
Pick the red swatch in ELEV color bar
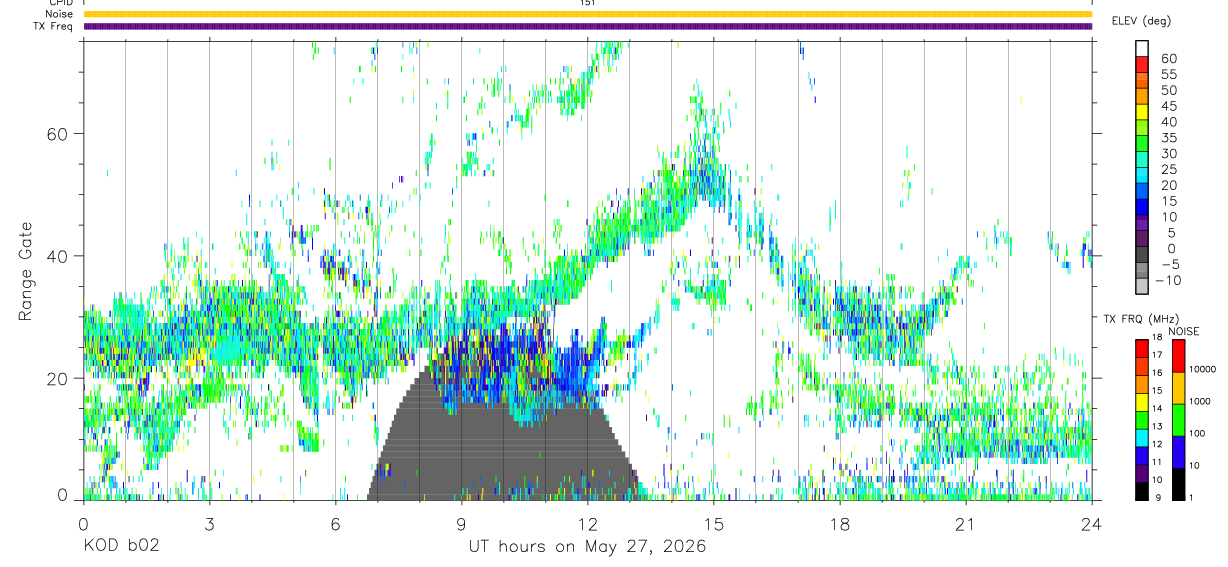click(x=1142, y=65)
